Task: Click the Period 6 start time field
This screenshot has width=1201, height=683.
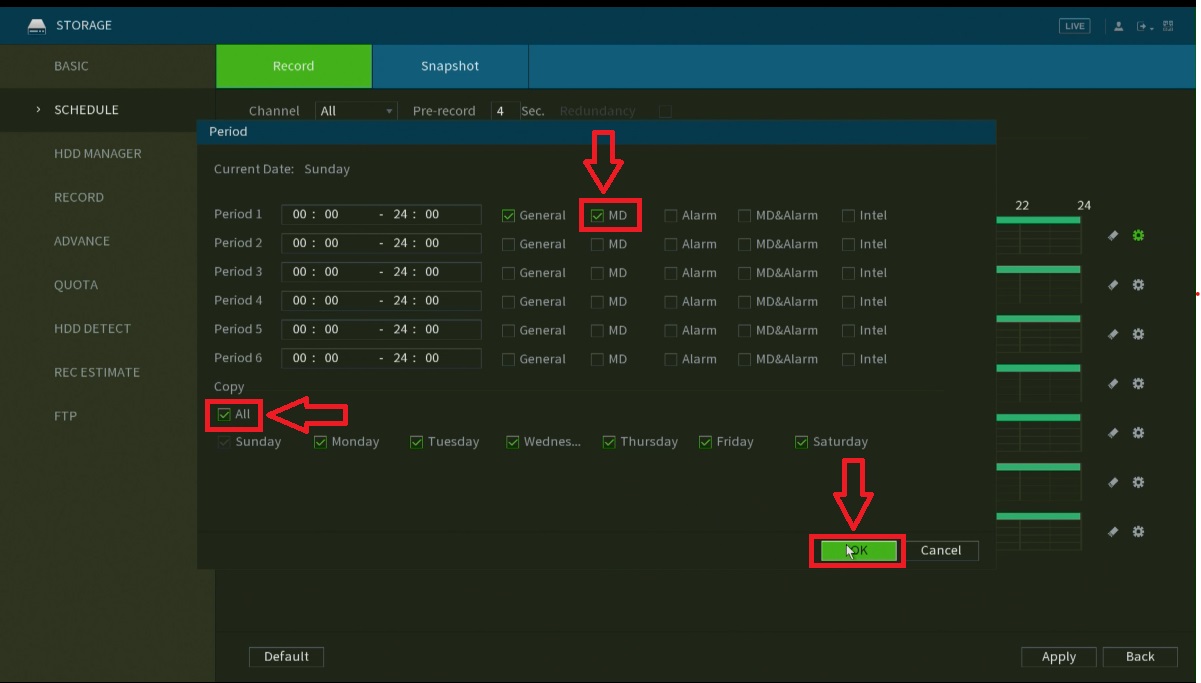Action: click(317, 358)
